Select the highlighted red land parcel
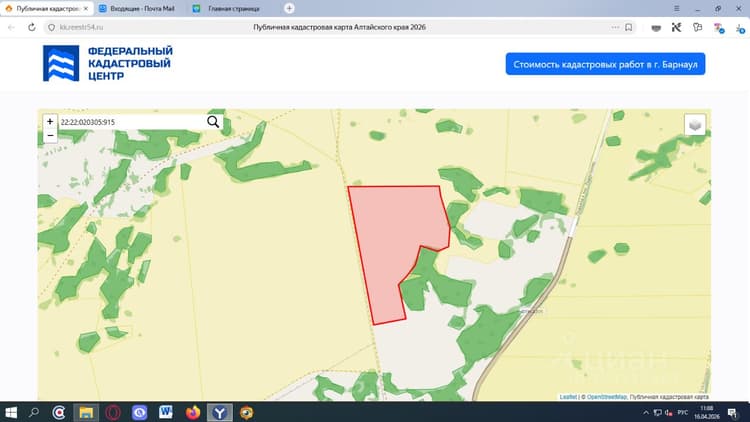Viewport: 750px width, 422px height. (392, 239)
